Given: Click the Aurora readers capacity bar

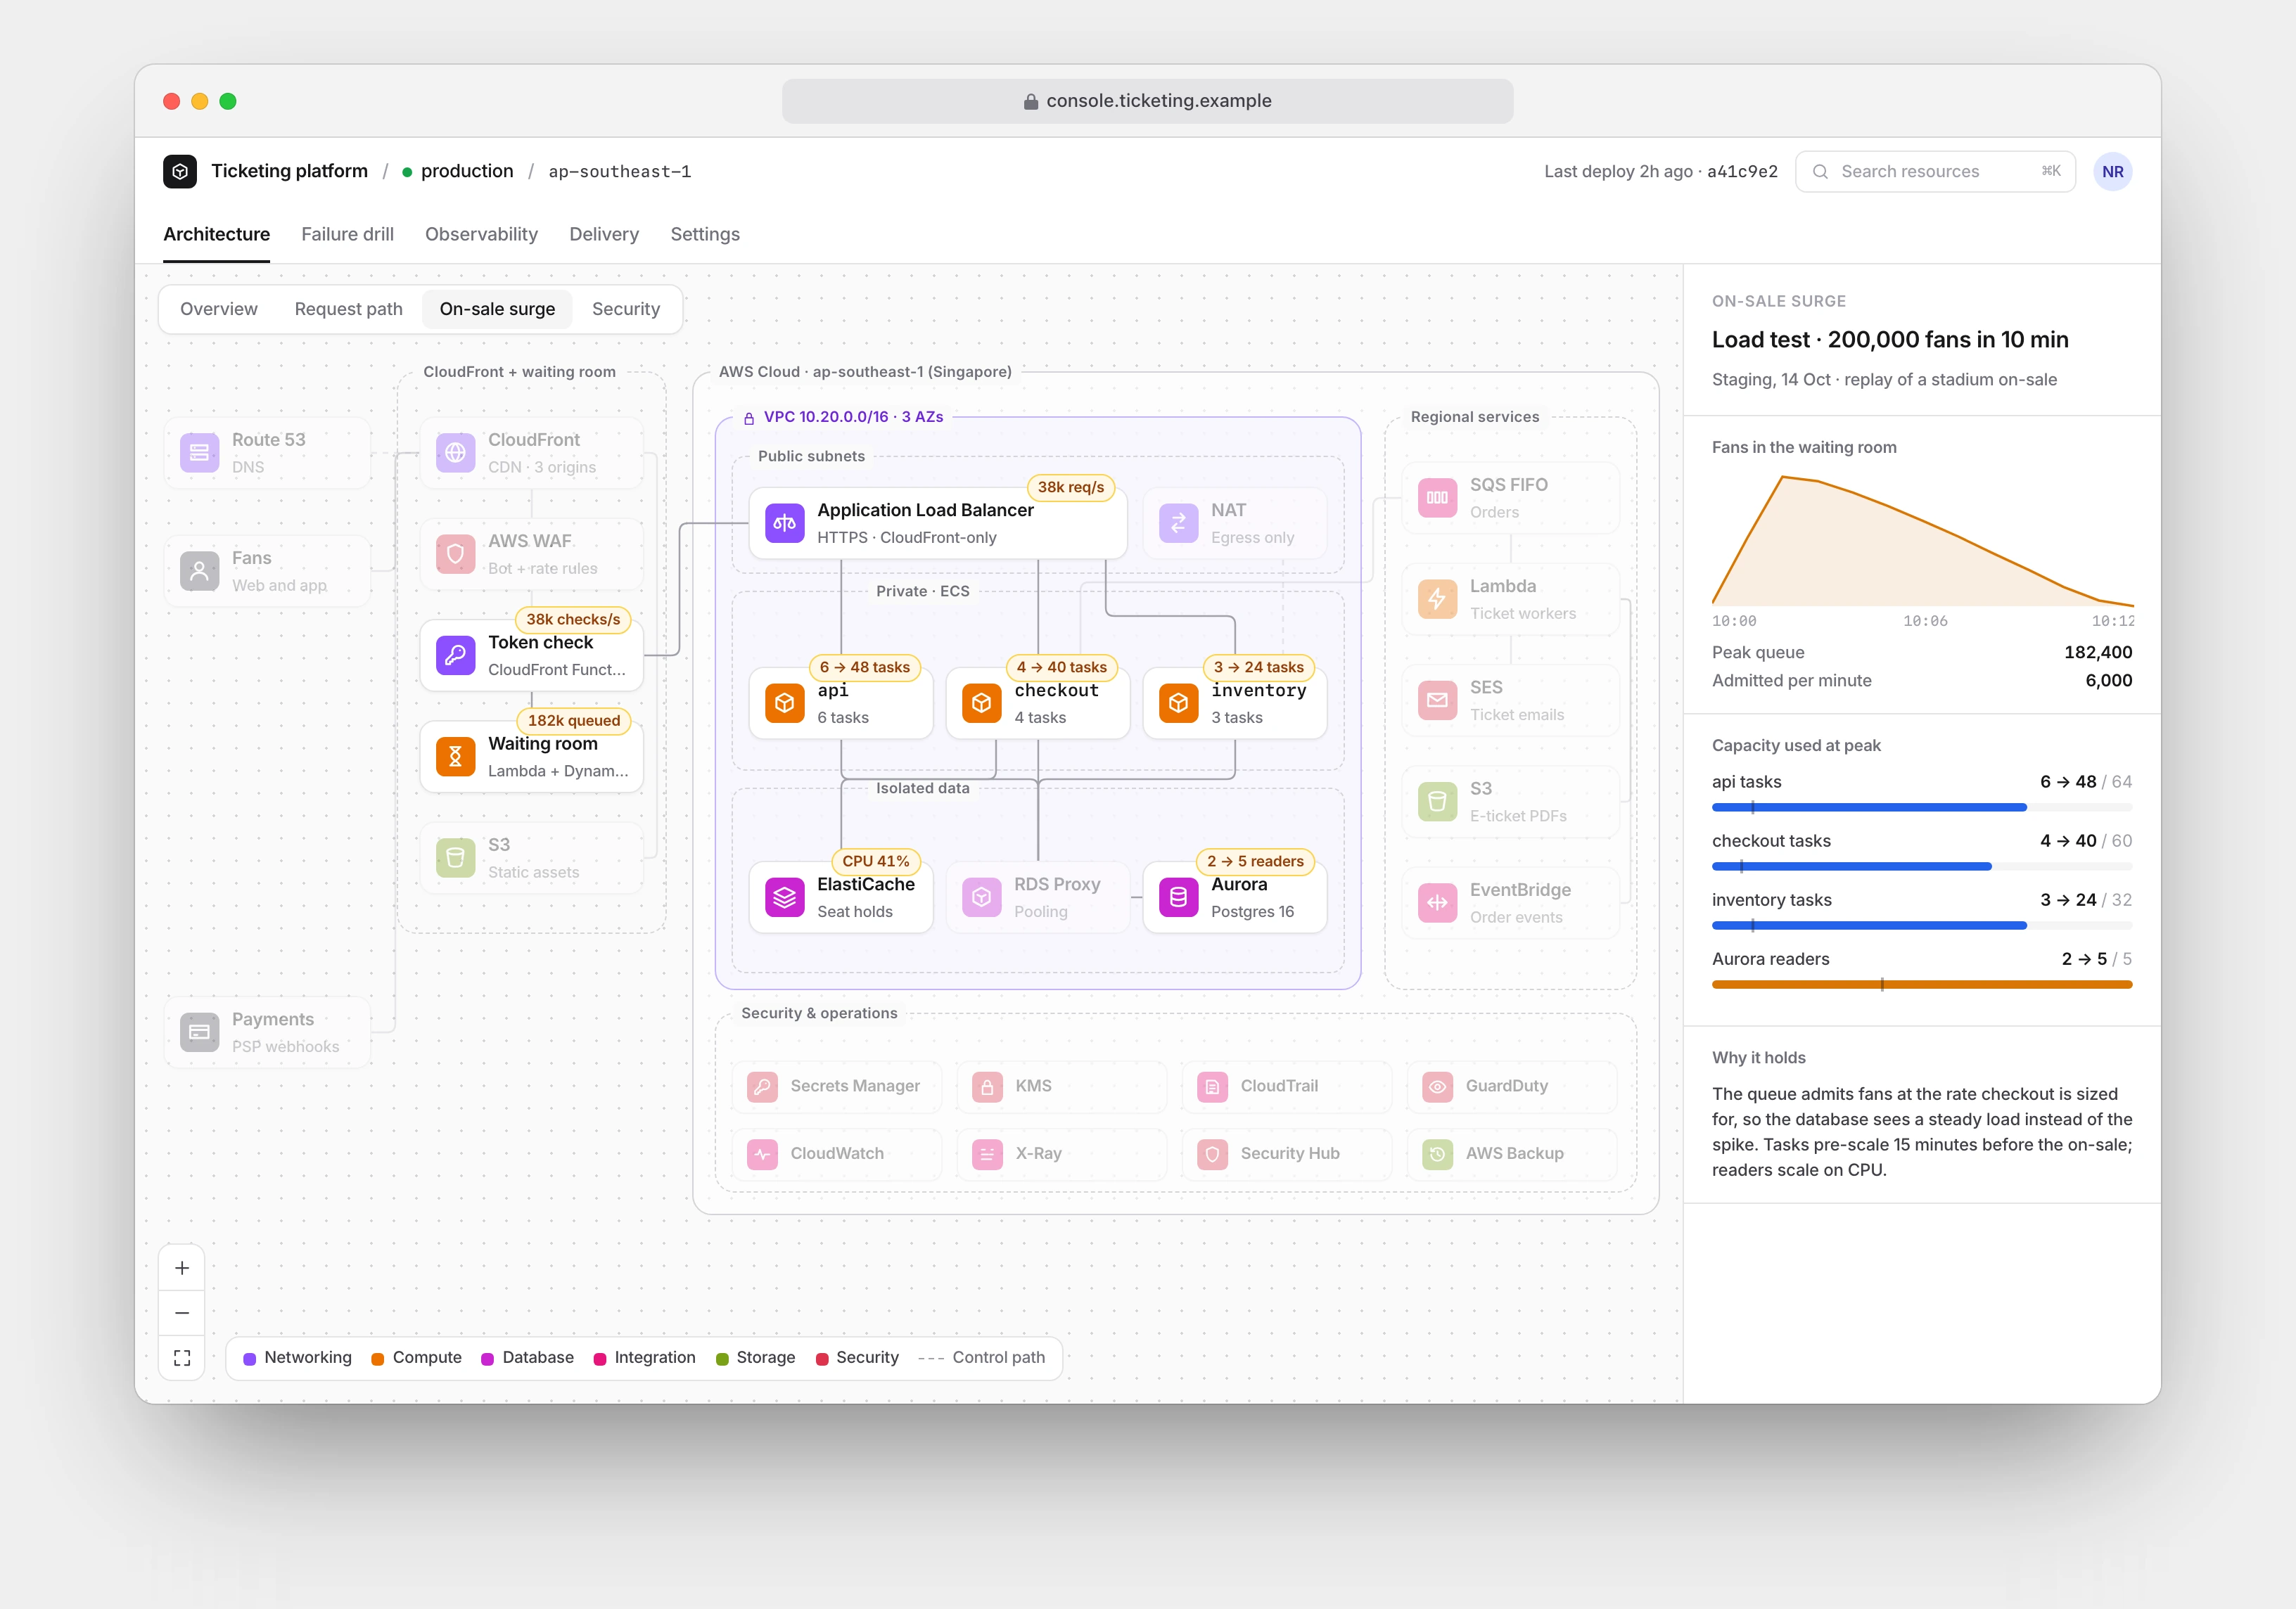Looking at the screenshot, I should (x=1921, y=984).
